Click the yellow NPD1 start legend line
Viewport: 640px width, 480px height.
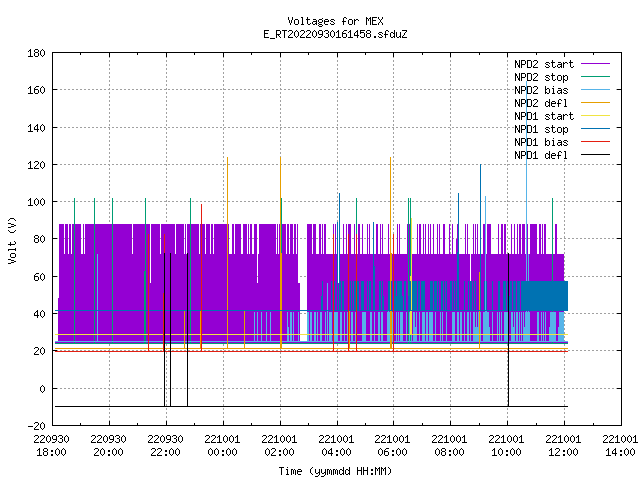tap(596, 116)
